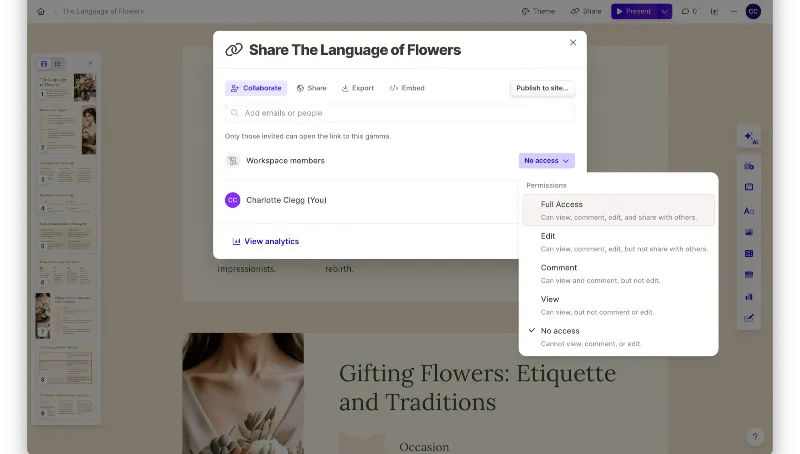Click the Publish to site button
This screenshot has height=454, width=800.
pyautogui.click(x=542, y=88)
